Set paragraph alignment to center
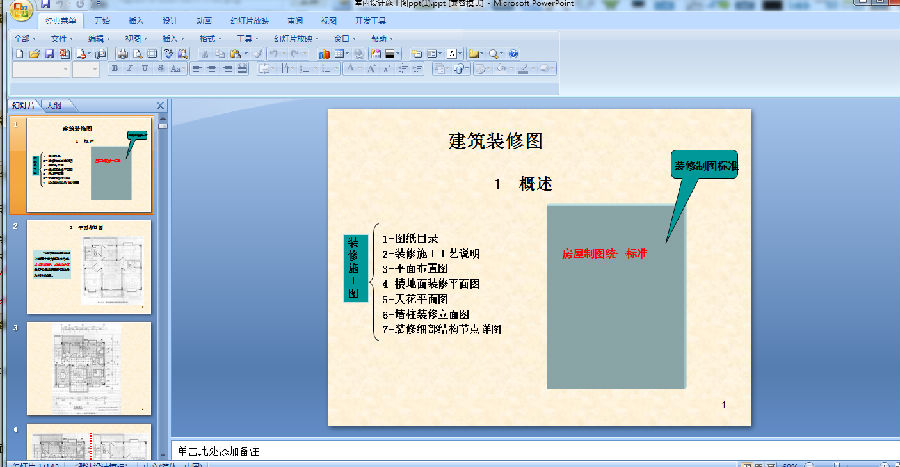This screenshot has height=467, width=900. coord(212,69)
